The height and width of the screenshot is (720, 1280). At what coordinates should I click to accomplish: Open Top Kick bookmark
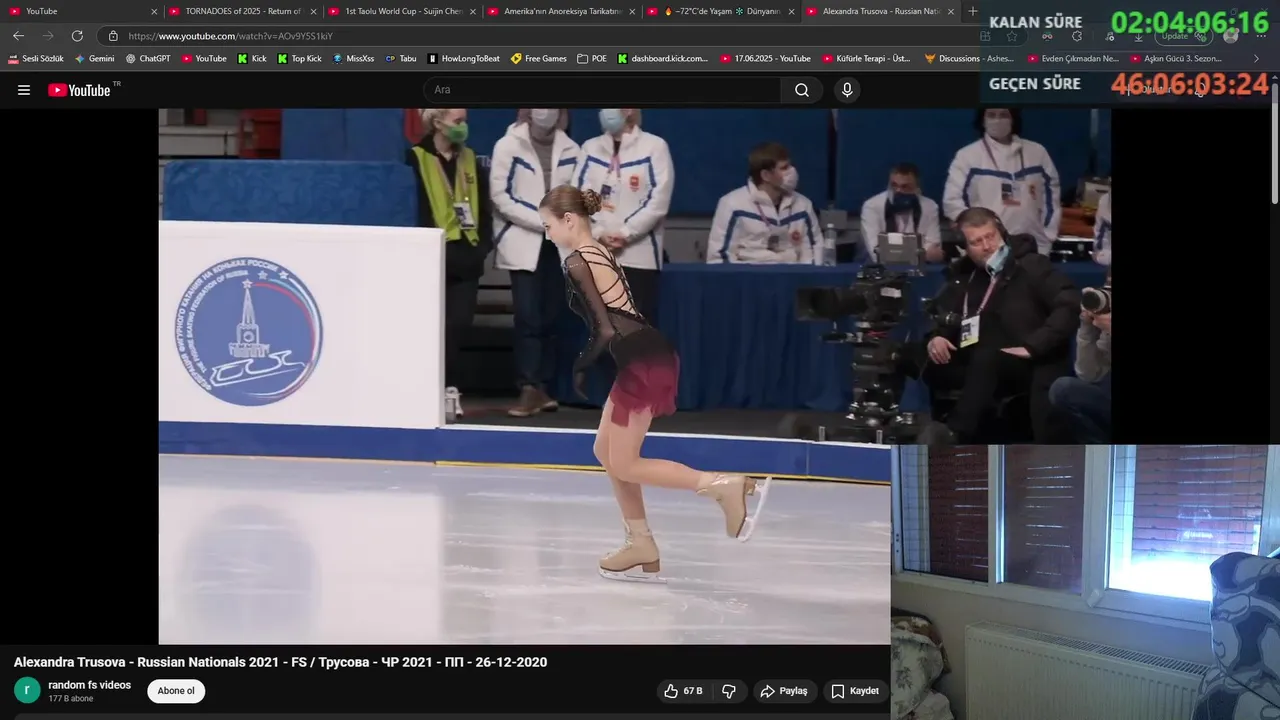coord(299,59)
